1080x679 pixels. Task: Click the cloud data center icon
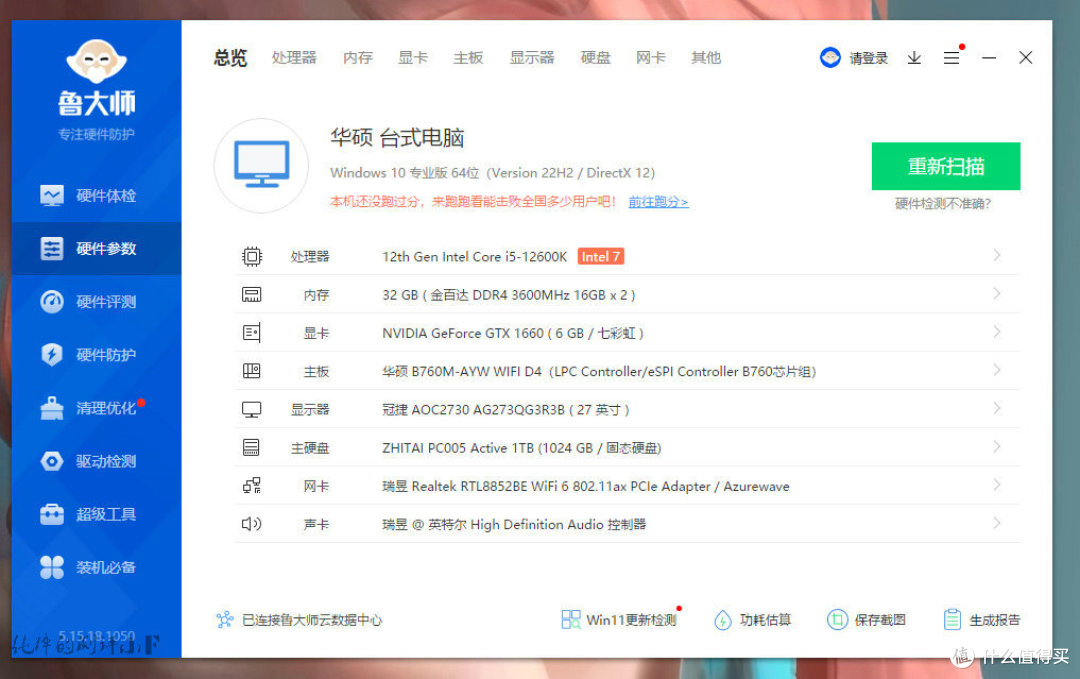point(225,620)
